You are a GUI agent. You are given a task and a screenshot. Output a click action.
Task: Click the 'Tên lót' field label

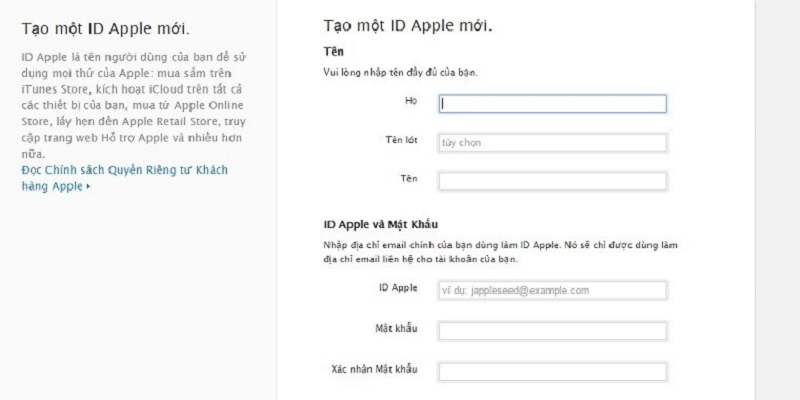click(402, 140)
